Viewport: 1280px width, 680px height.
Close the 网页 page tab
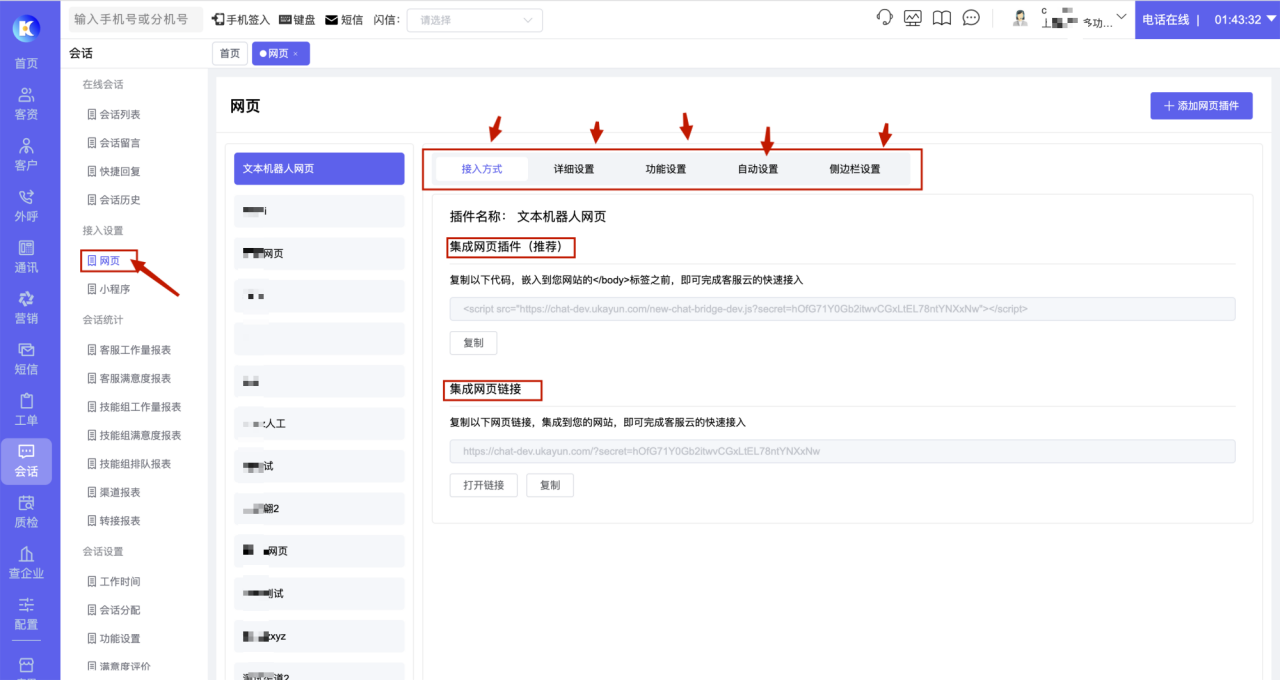[295, 54]
